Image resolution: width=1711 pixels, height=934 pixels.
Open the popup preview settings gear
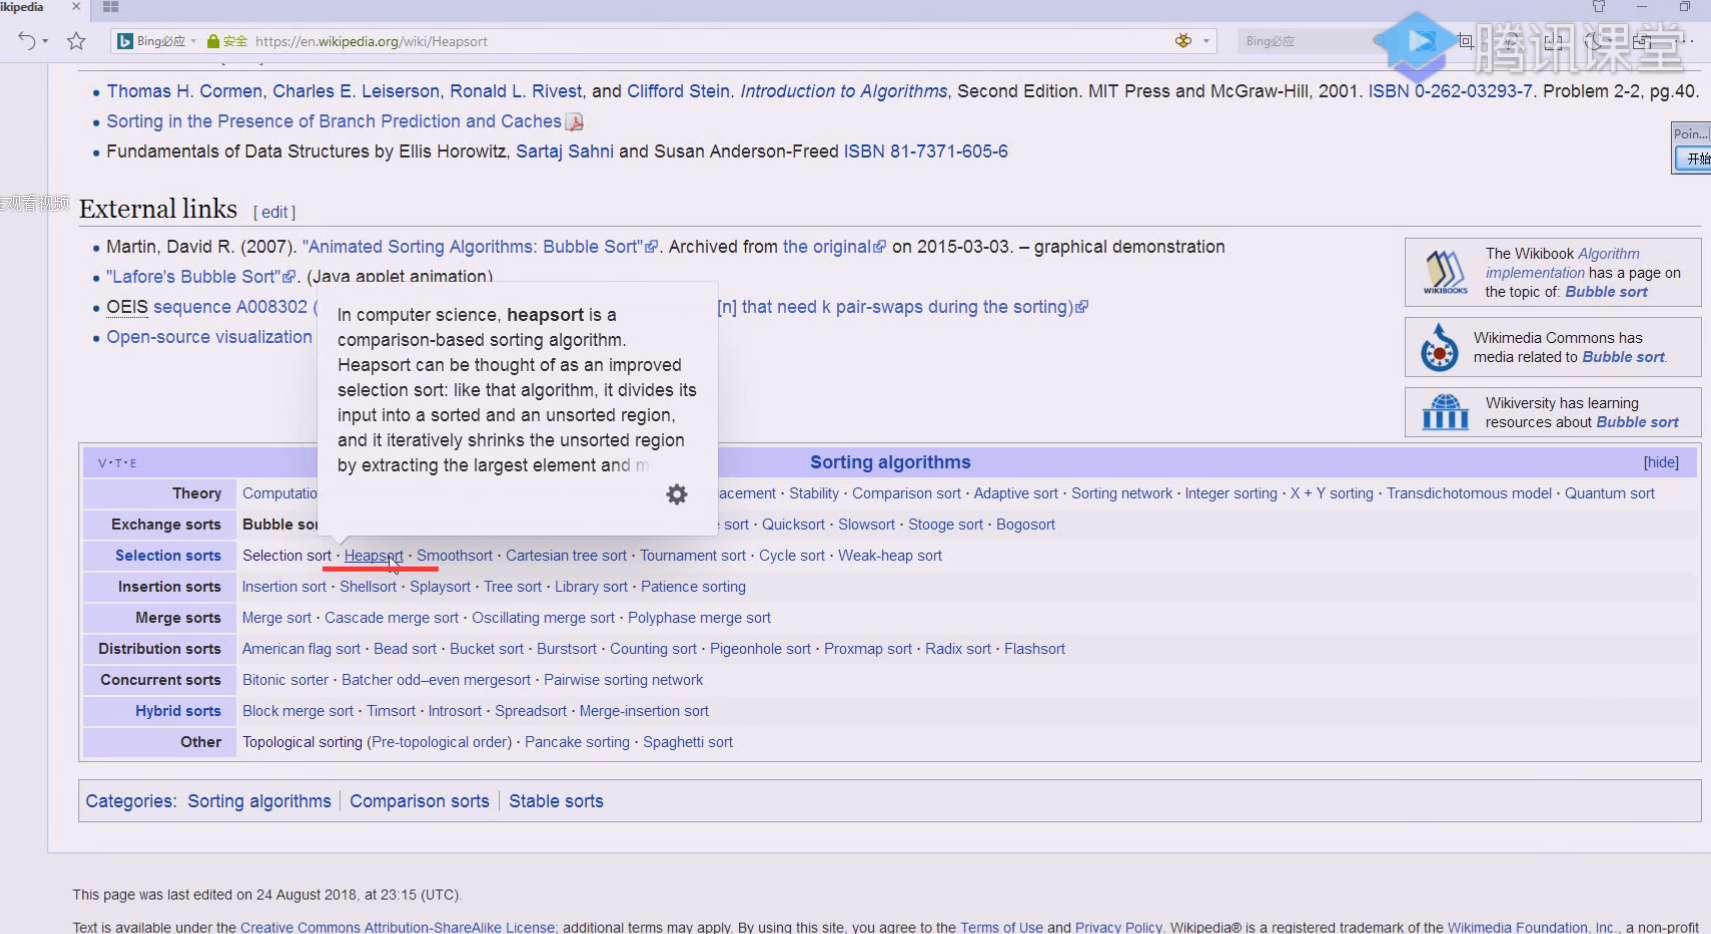(x=677, y=494)
